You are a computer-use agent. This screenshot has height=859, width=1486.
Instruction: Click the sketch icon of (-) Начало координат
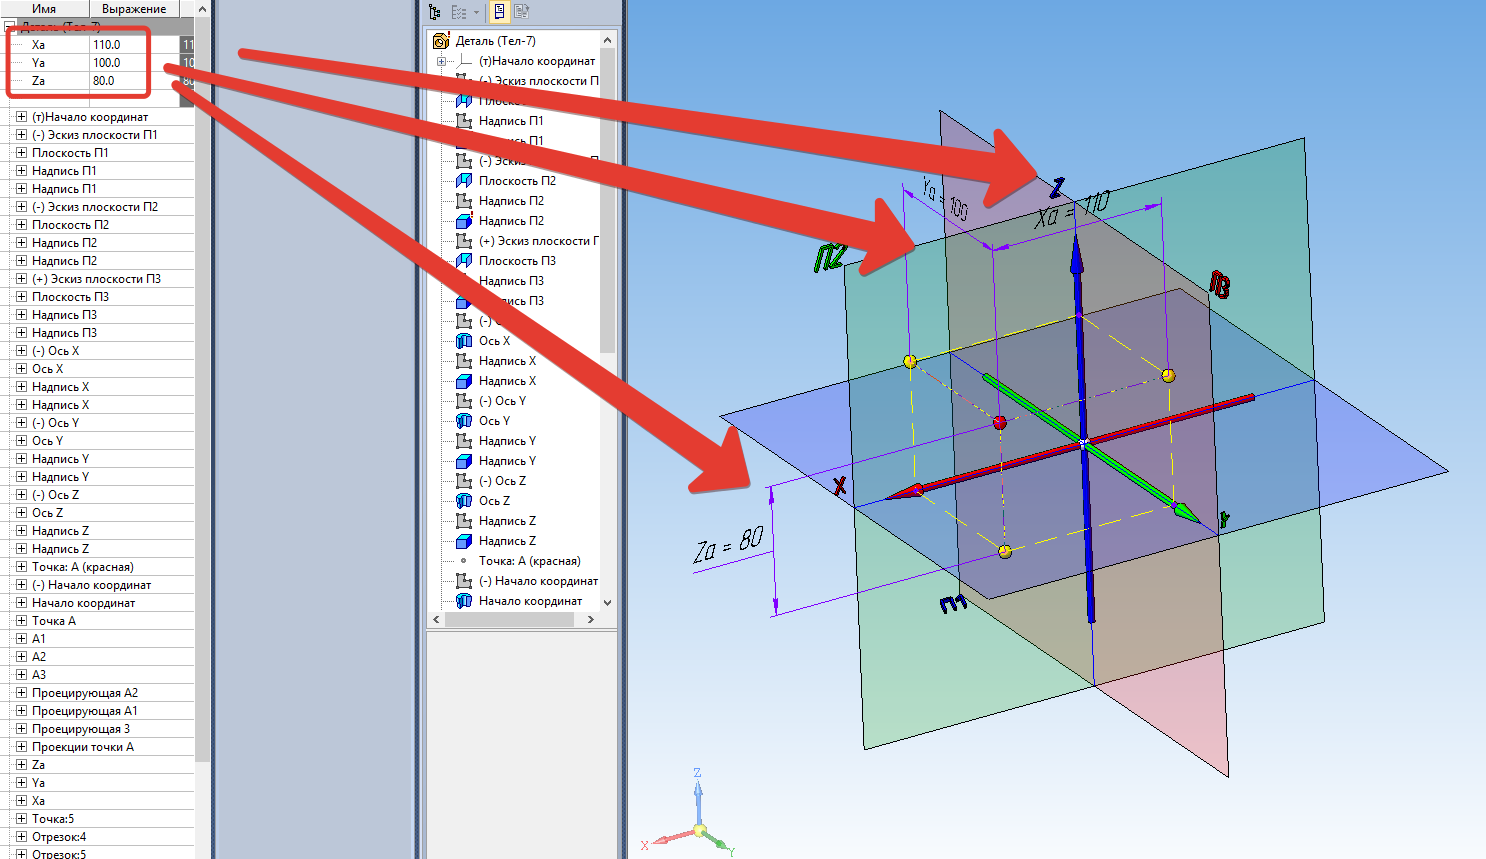(464, 581)
